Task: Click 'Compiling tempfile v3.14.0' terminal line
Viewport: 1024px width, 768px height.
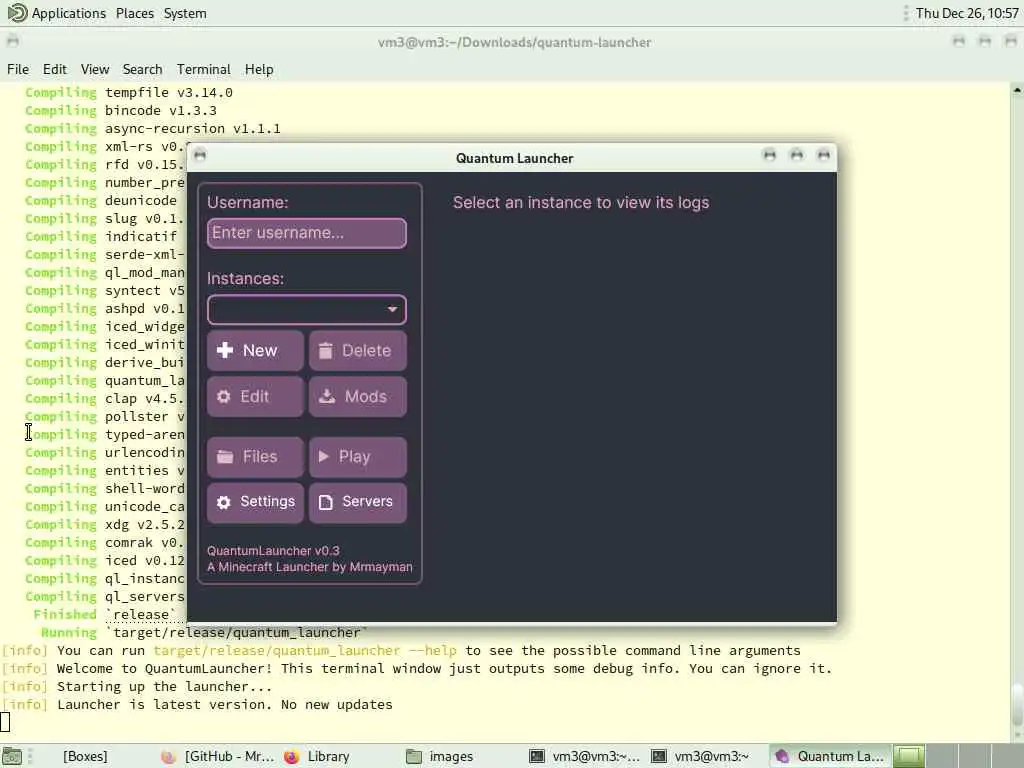Action: tap(129, 93)
